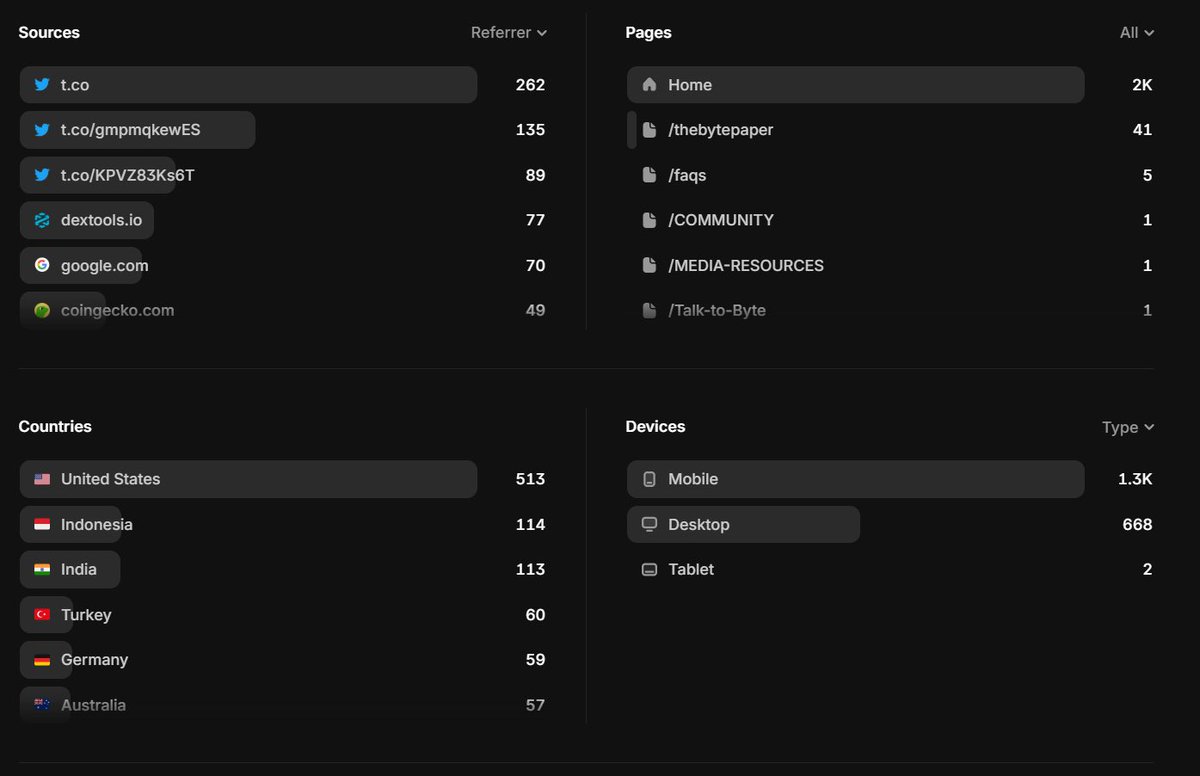Click the United States flag icon
This screenshot has width=1200, height=776.
[x=42, y=479]
